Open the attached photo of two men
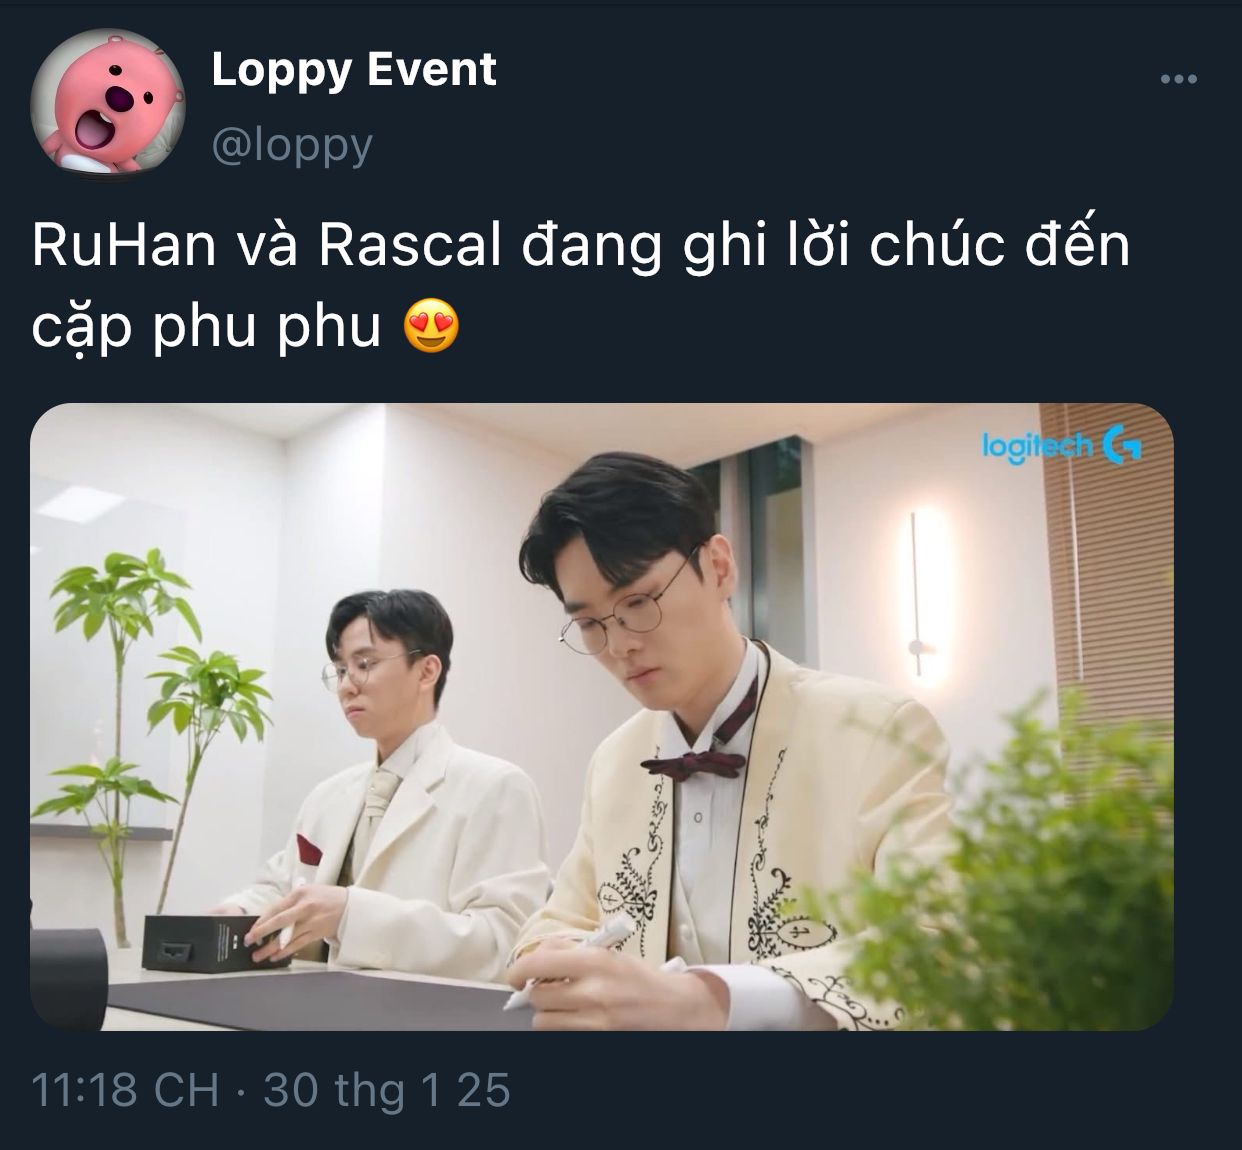 click(x=602, y=716)
